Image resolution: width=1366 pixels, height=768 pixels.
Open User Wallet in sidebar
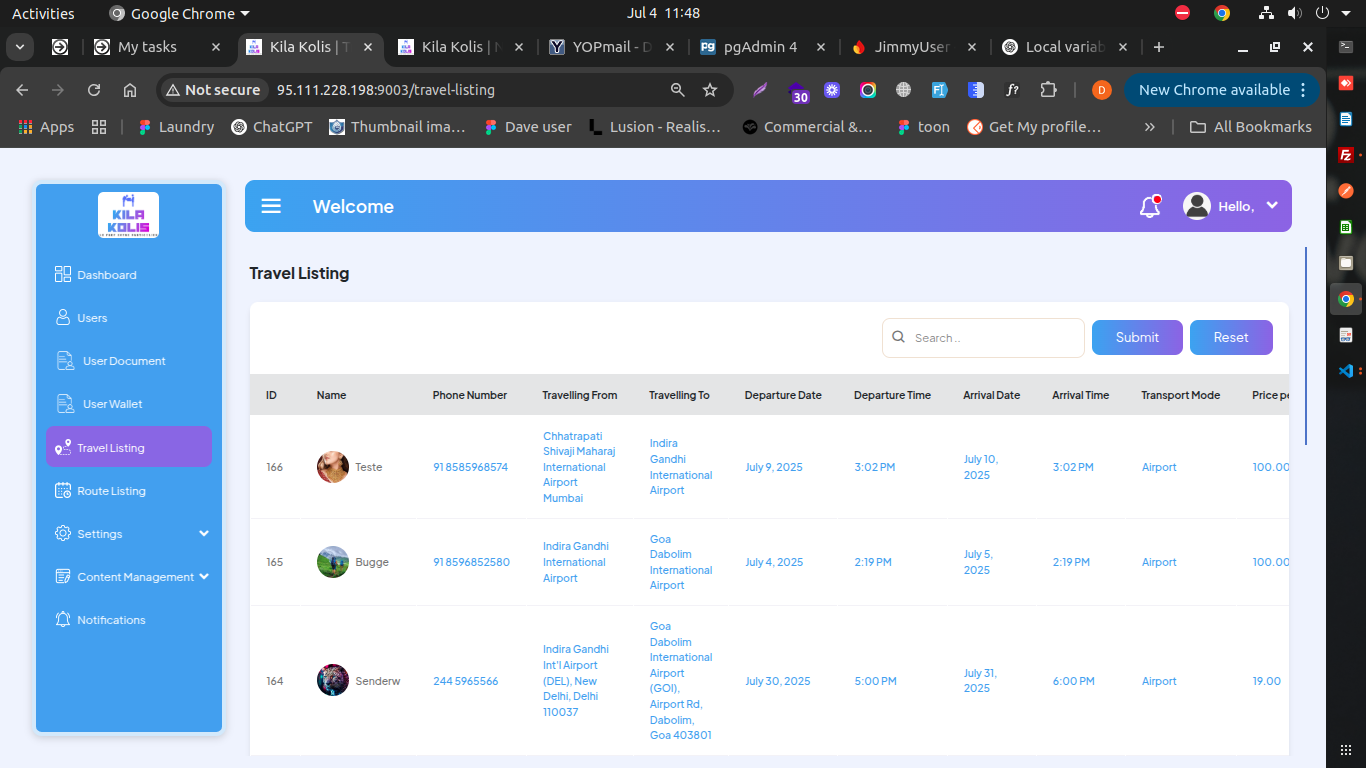pyautogui.click(x=112, y=404)
